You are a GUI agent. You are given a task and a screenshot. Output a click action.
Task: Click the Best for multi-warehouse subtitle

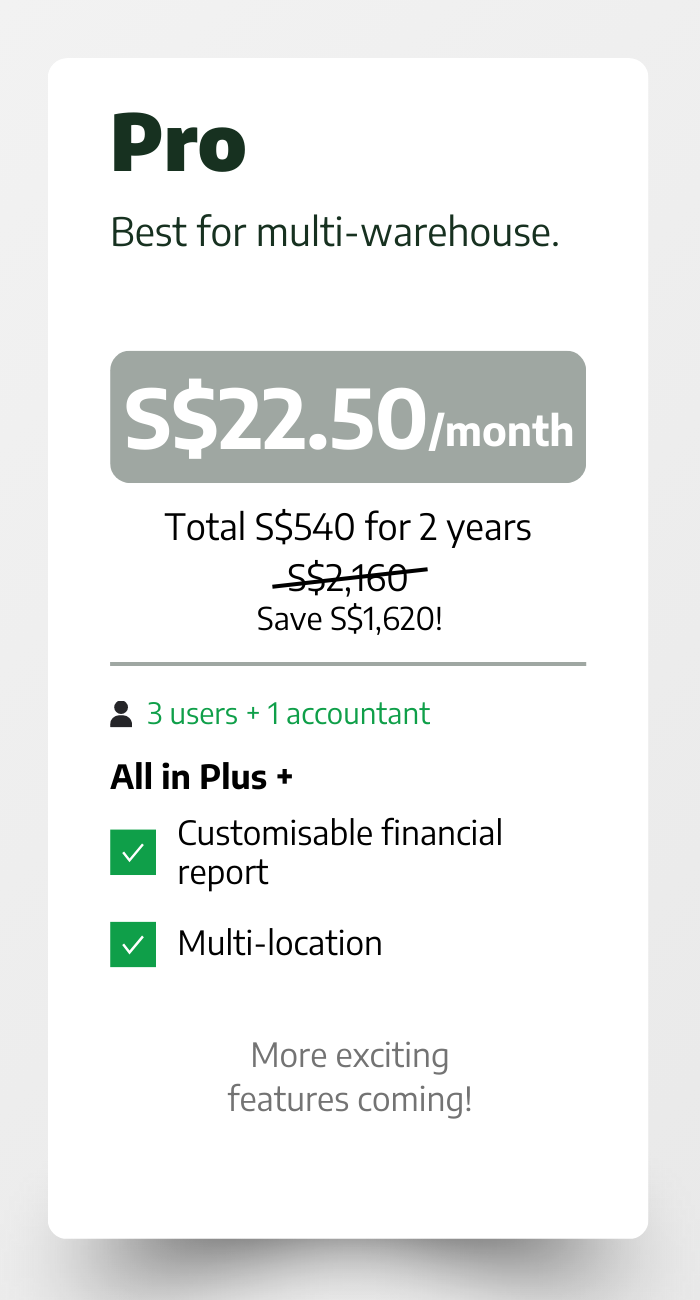pos(334,232)
